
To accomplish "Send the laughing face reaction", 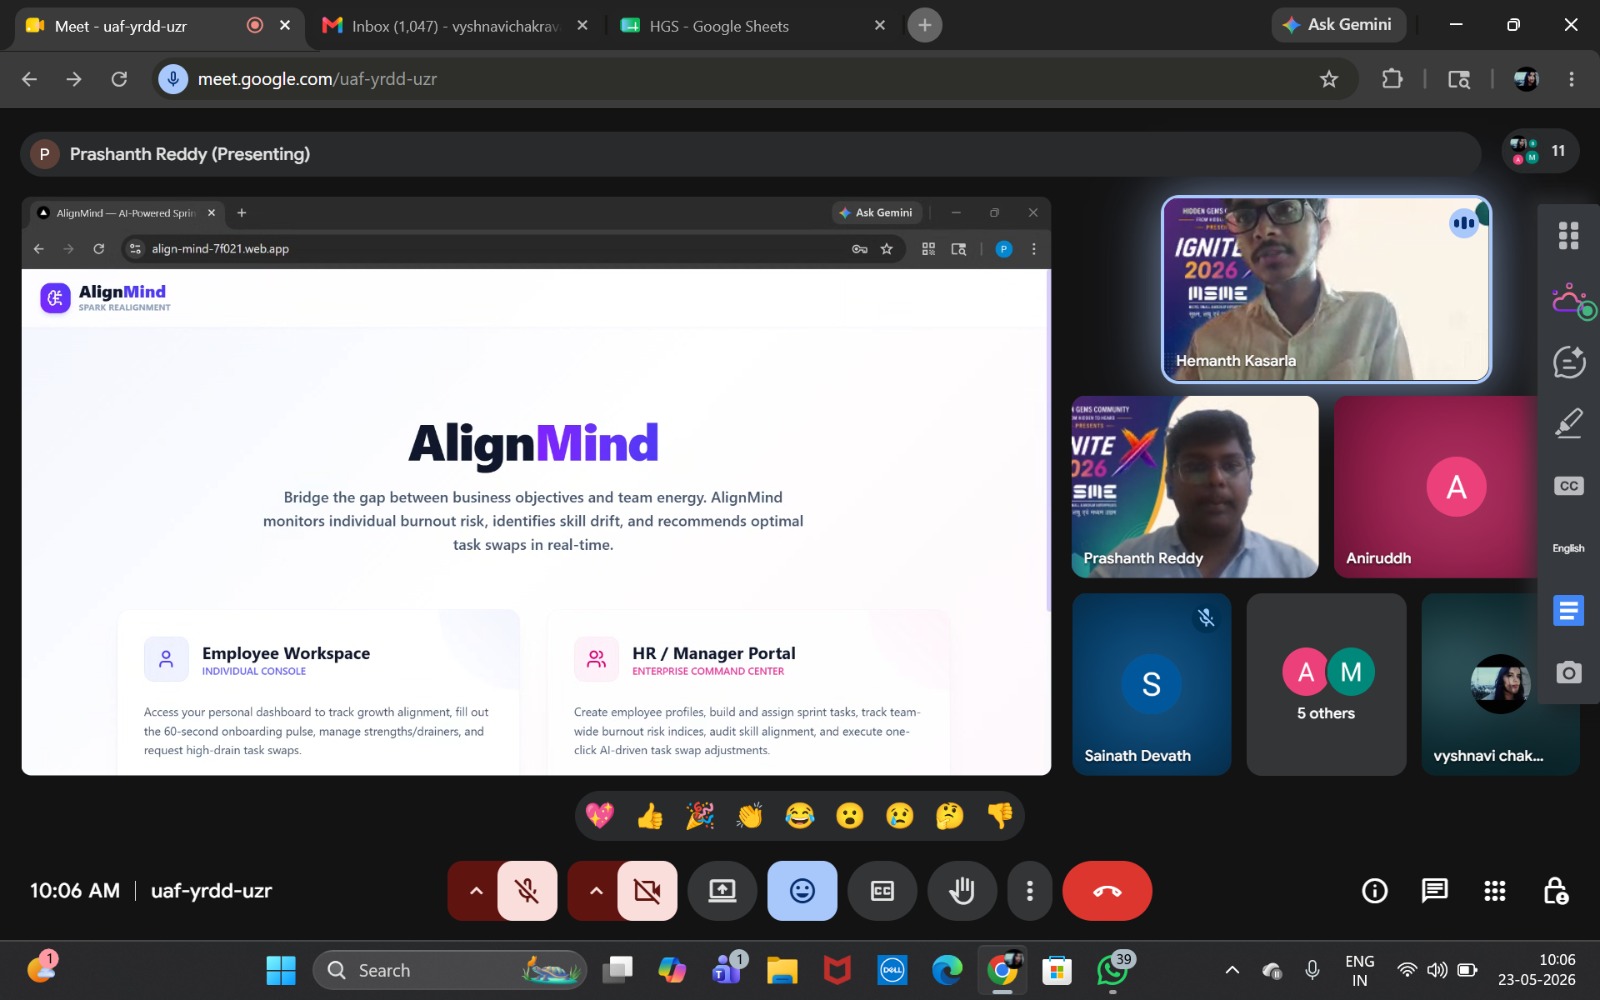I will coord(800,816).
